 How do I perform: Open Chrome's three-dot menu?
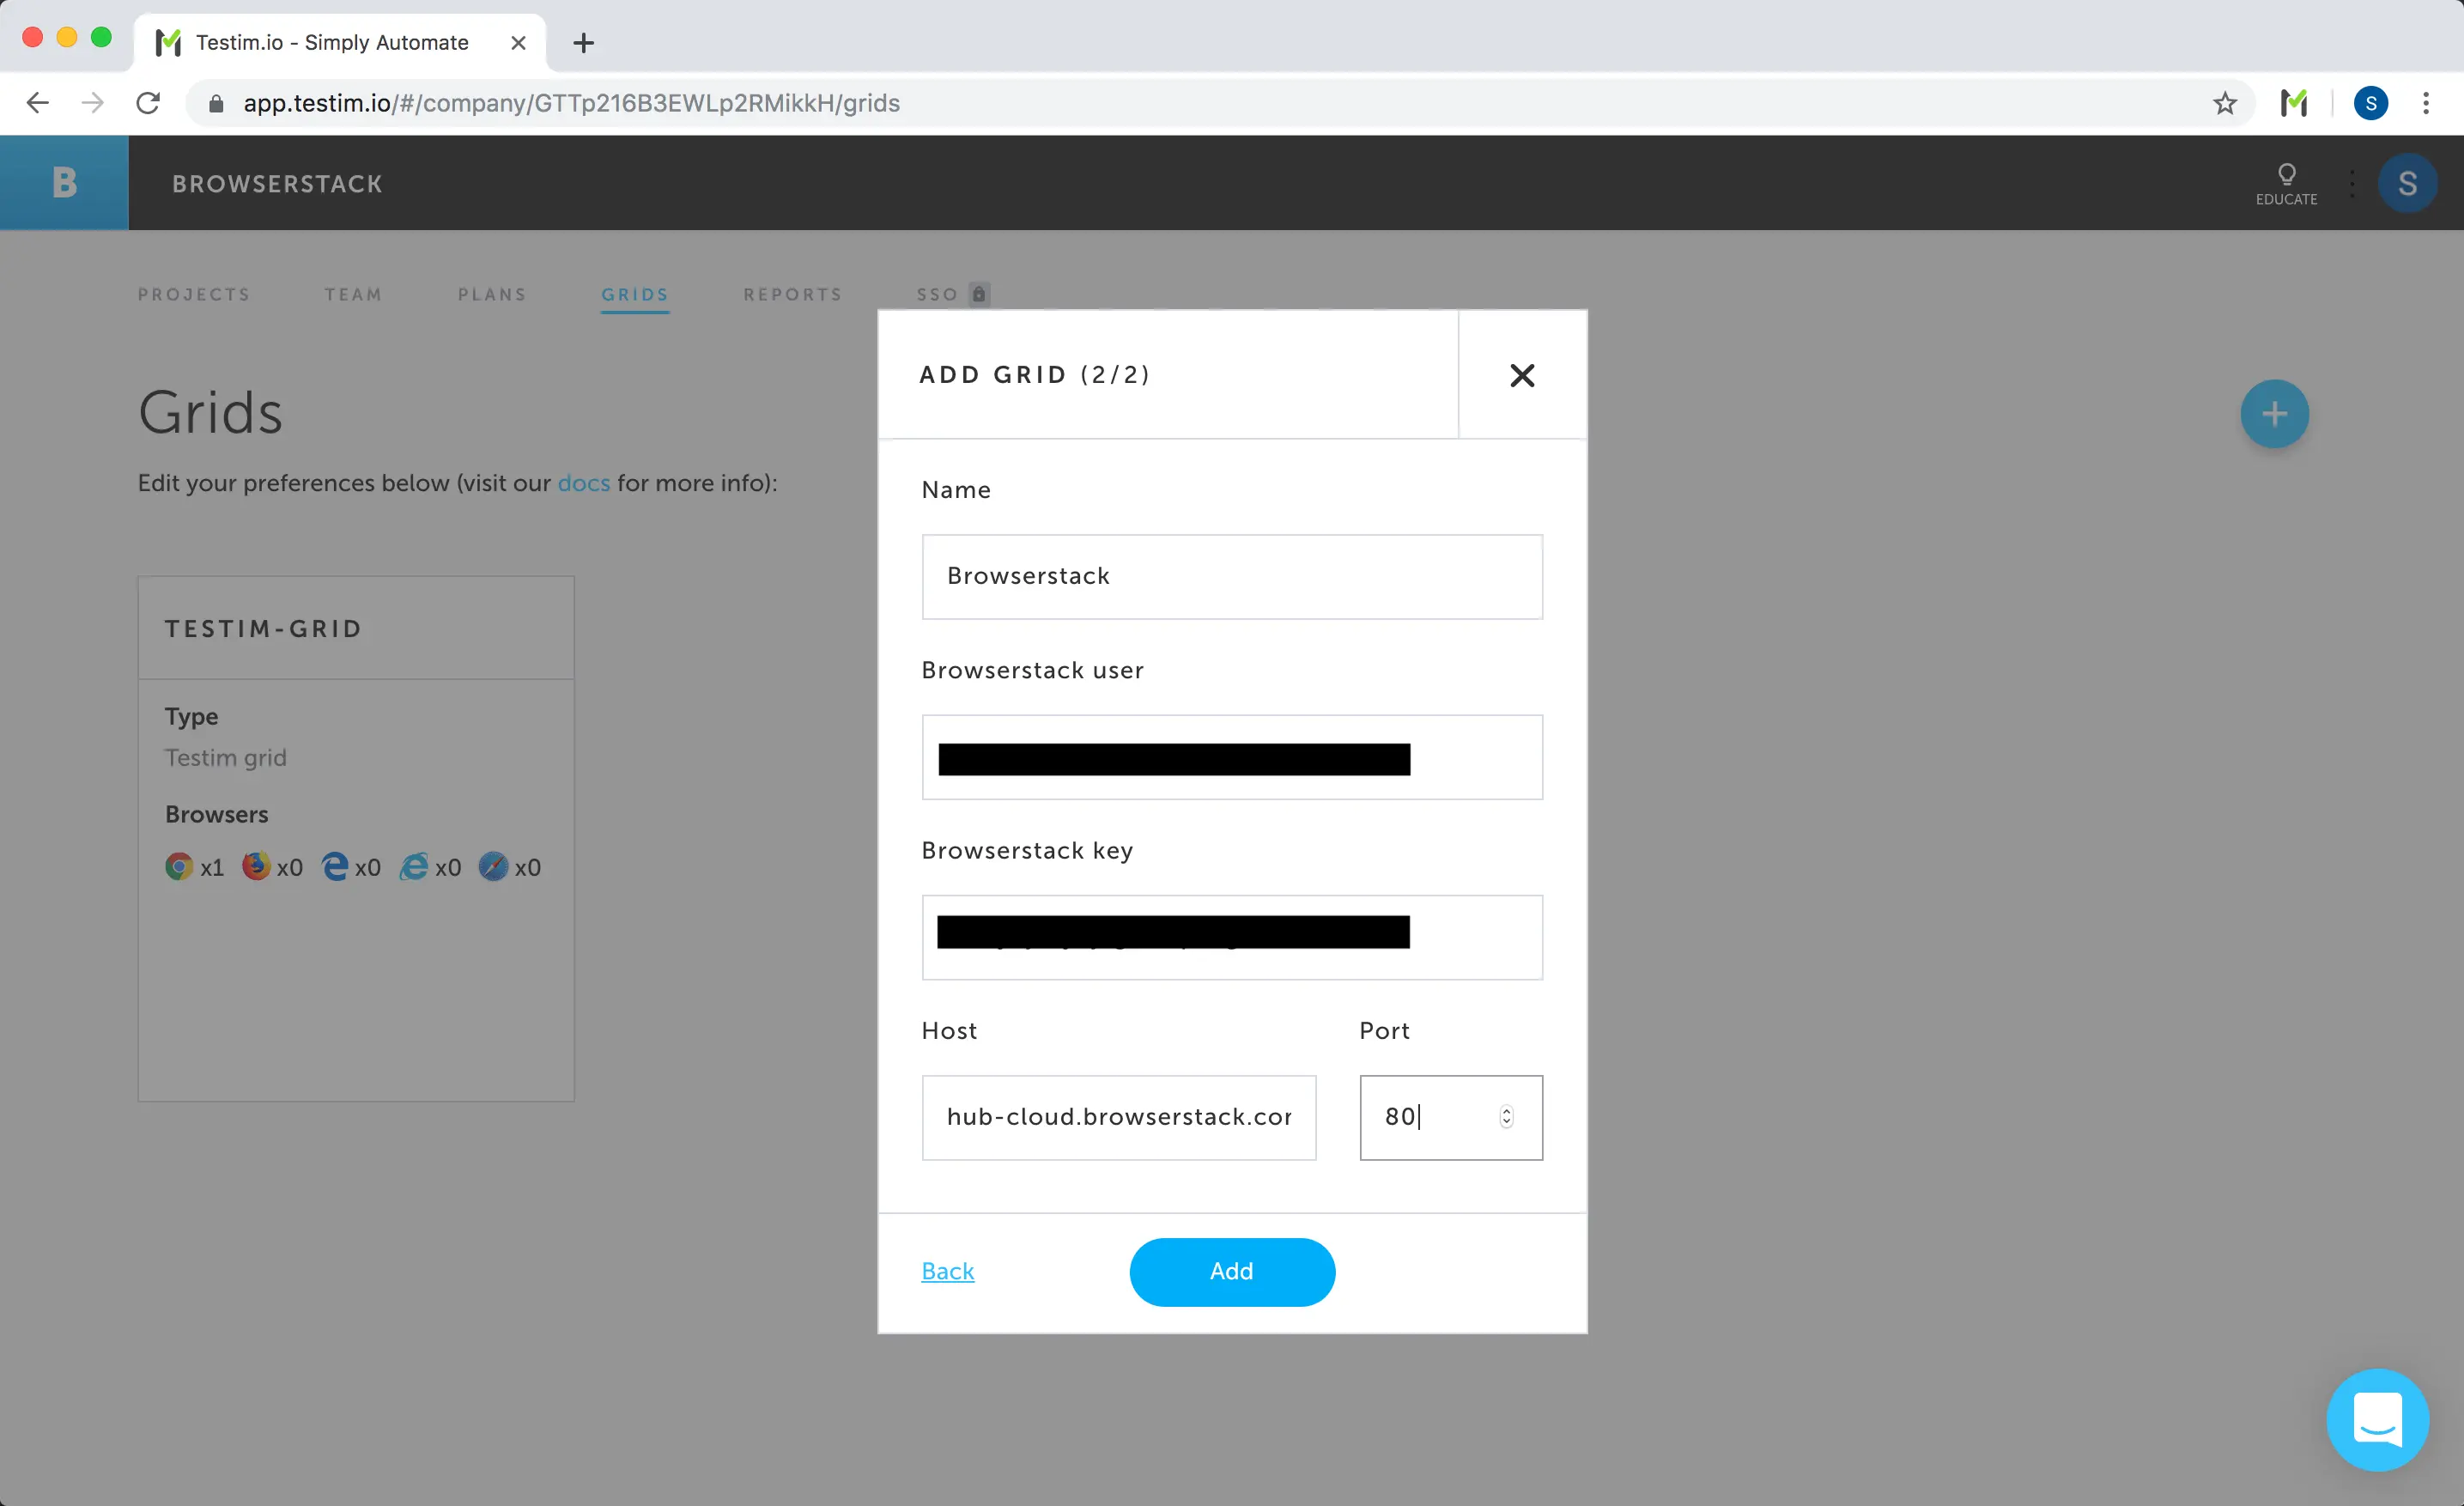point(2425,103)
